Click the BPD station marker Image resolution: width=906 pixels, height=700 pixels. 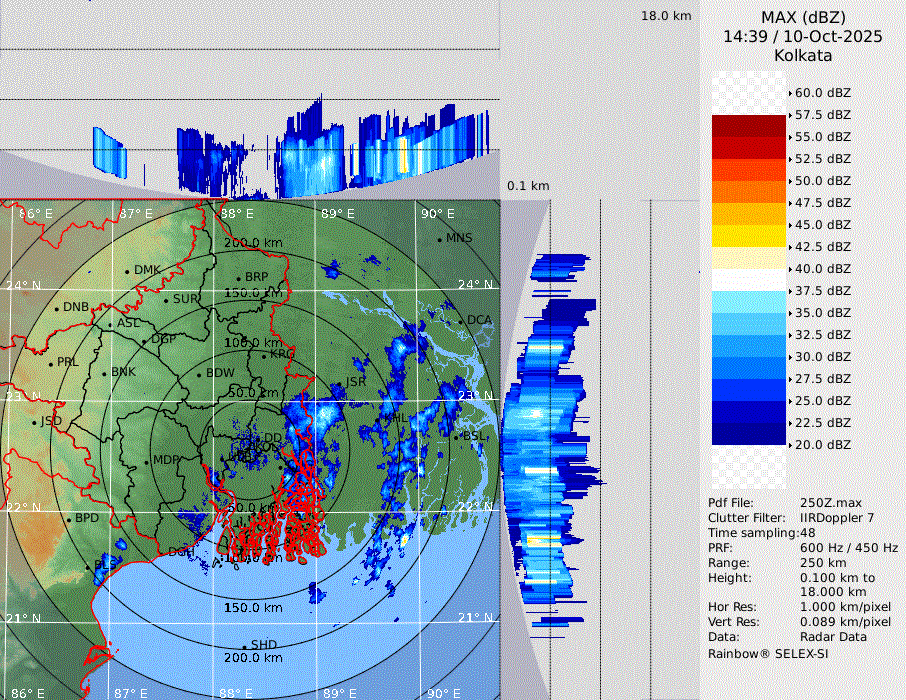point(69,520)
